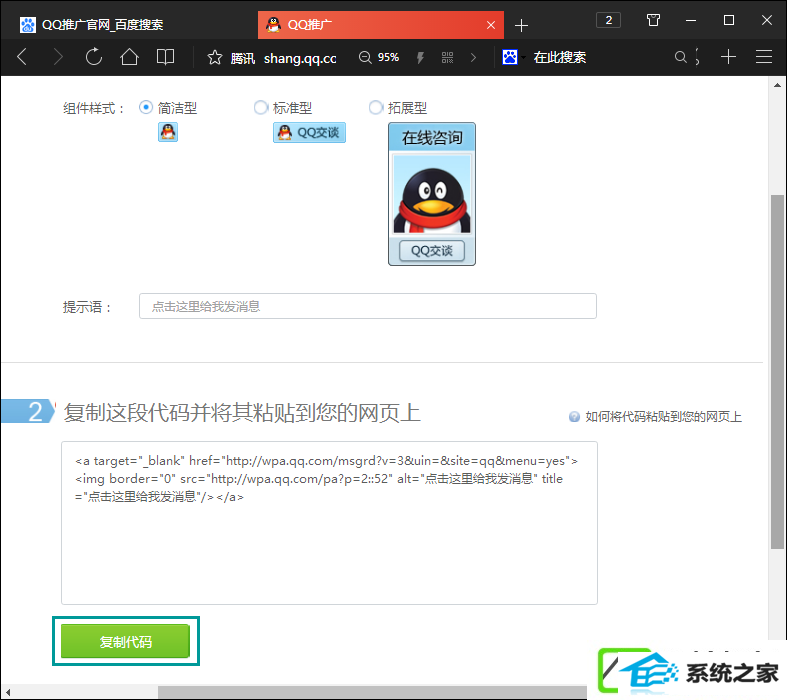Click QQ交谈 button inside extended widget
787x700 pixels.
(432, 250)
